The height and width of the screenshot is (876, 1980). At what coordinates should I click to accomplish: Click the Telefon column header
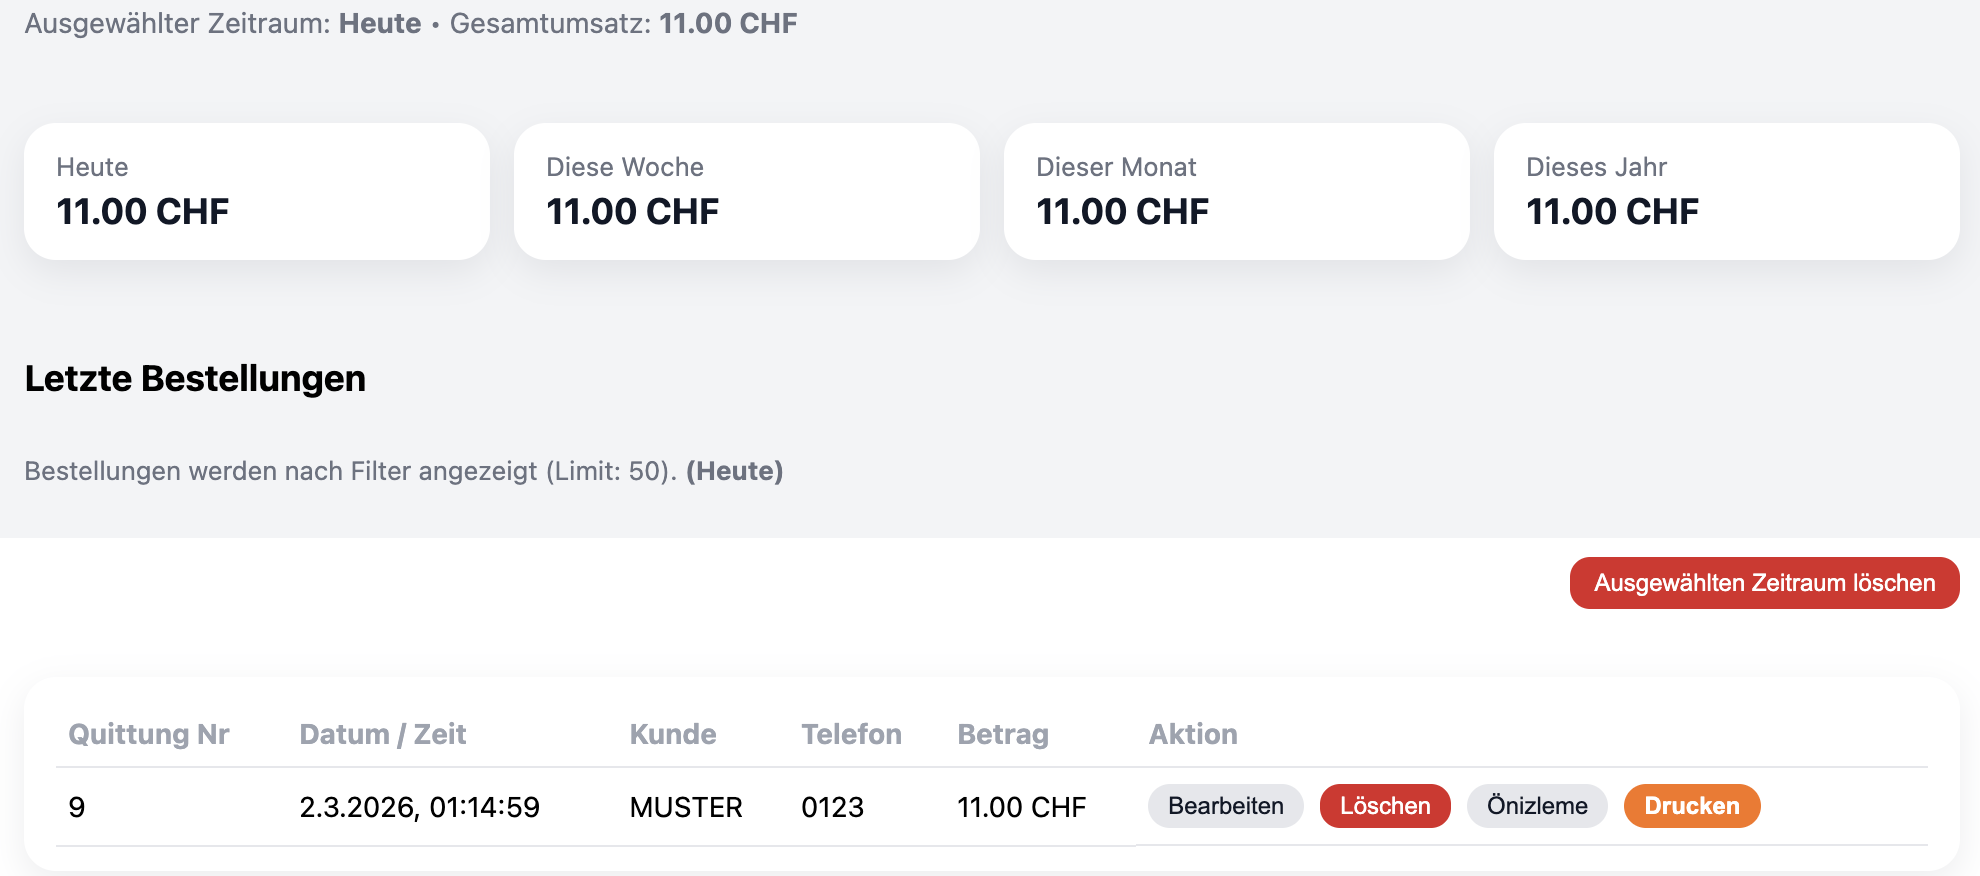click(852, 734)
